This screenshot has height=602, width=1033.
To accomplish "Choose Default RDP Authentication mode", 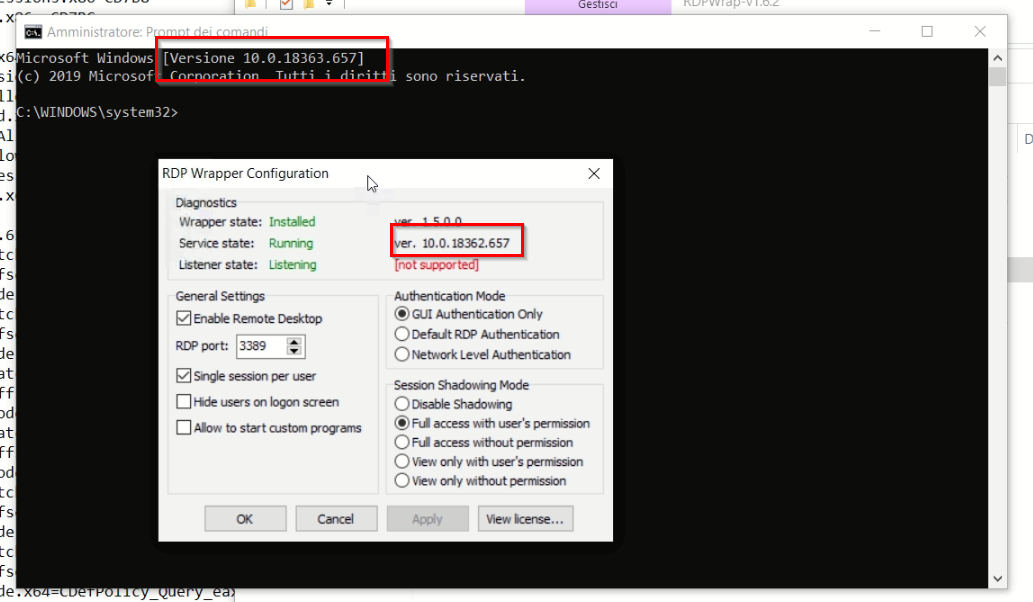I will [401, 334].
